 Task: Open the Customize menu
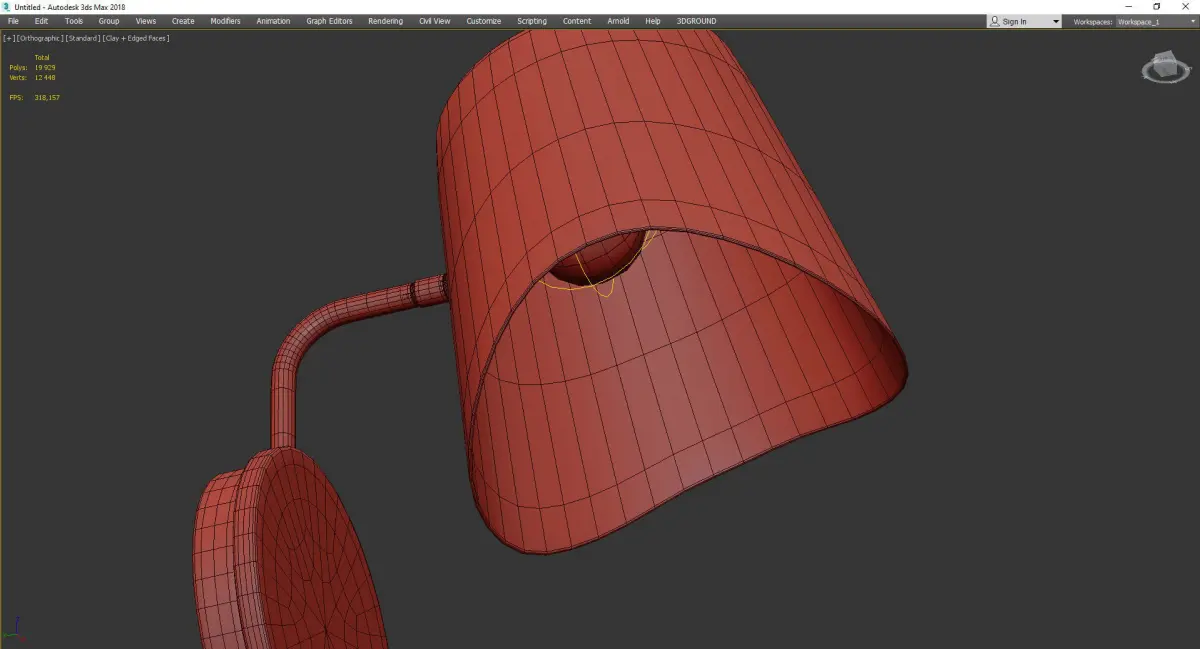point(484,21)
